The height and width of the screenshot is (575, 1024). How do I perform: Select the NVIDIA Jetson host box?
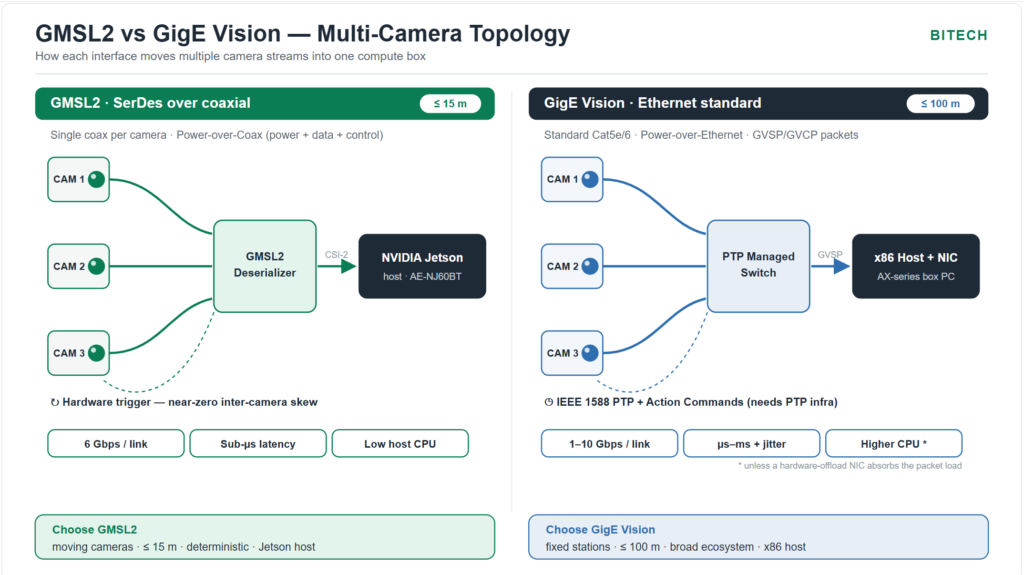(x=422, y=266)
